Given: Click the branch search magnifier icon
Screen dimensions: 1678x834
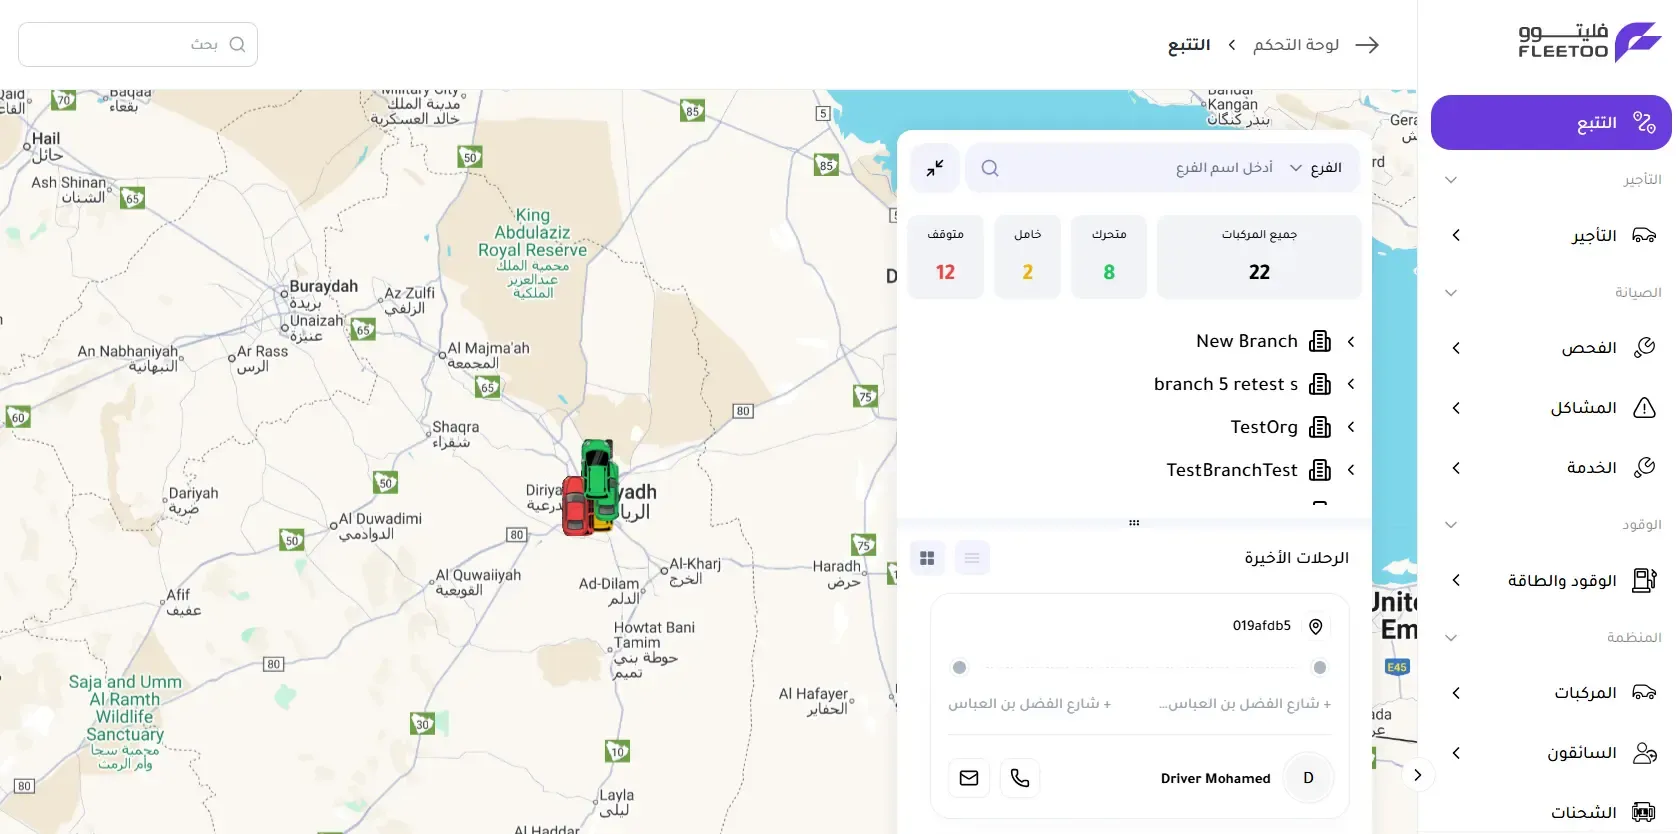Looking at the screenshot, I should [x=990, y=168].
